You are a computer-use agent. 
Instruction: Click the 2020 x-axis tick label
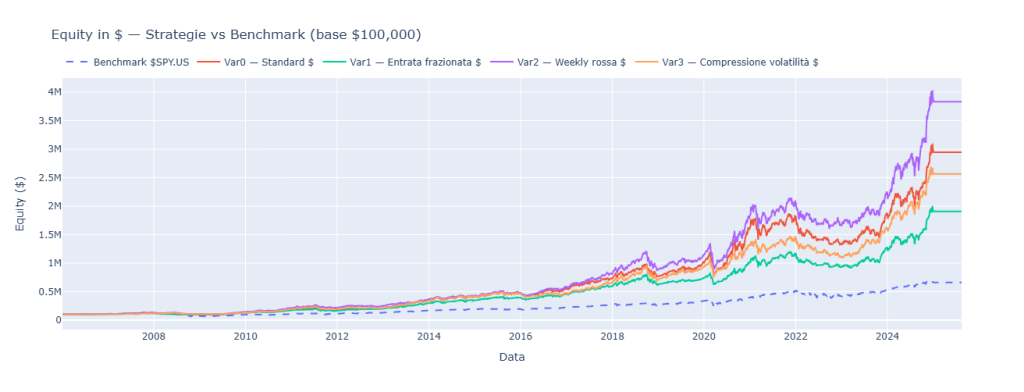click(x=703, y=337)
